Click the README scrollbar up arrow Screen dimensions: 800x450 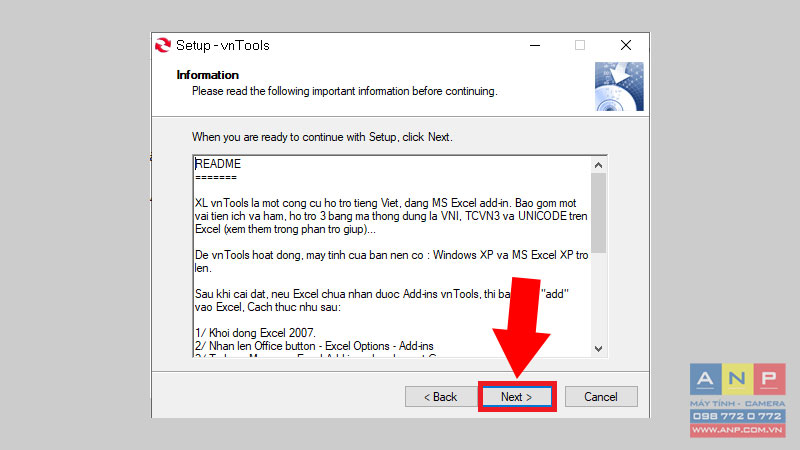coord(598,165)
